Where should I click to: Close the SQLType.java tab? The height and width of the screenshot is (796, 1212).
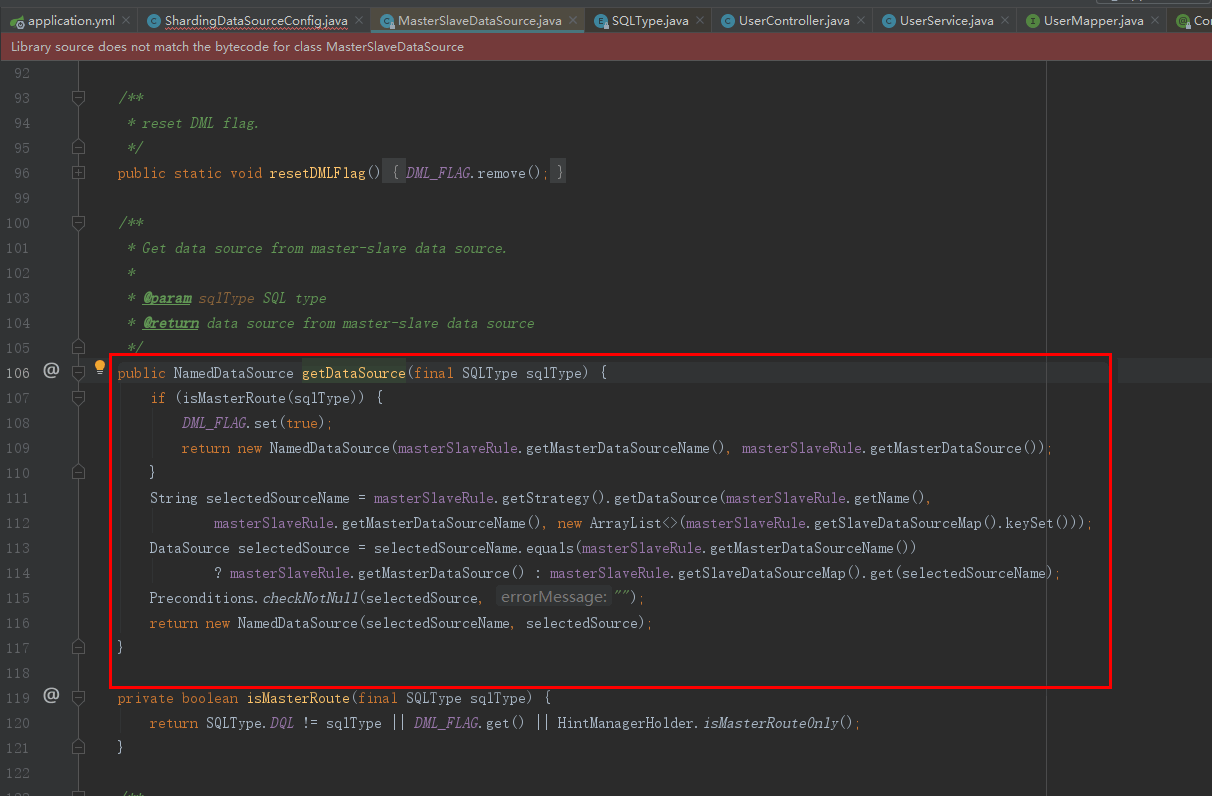point(699,21)
